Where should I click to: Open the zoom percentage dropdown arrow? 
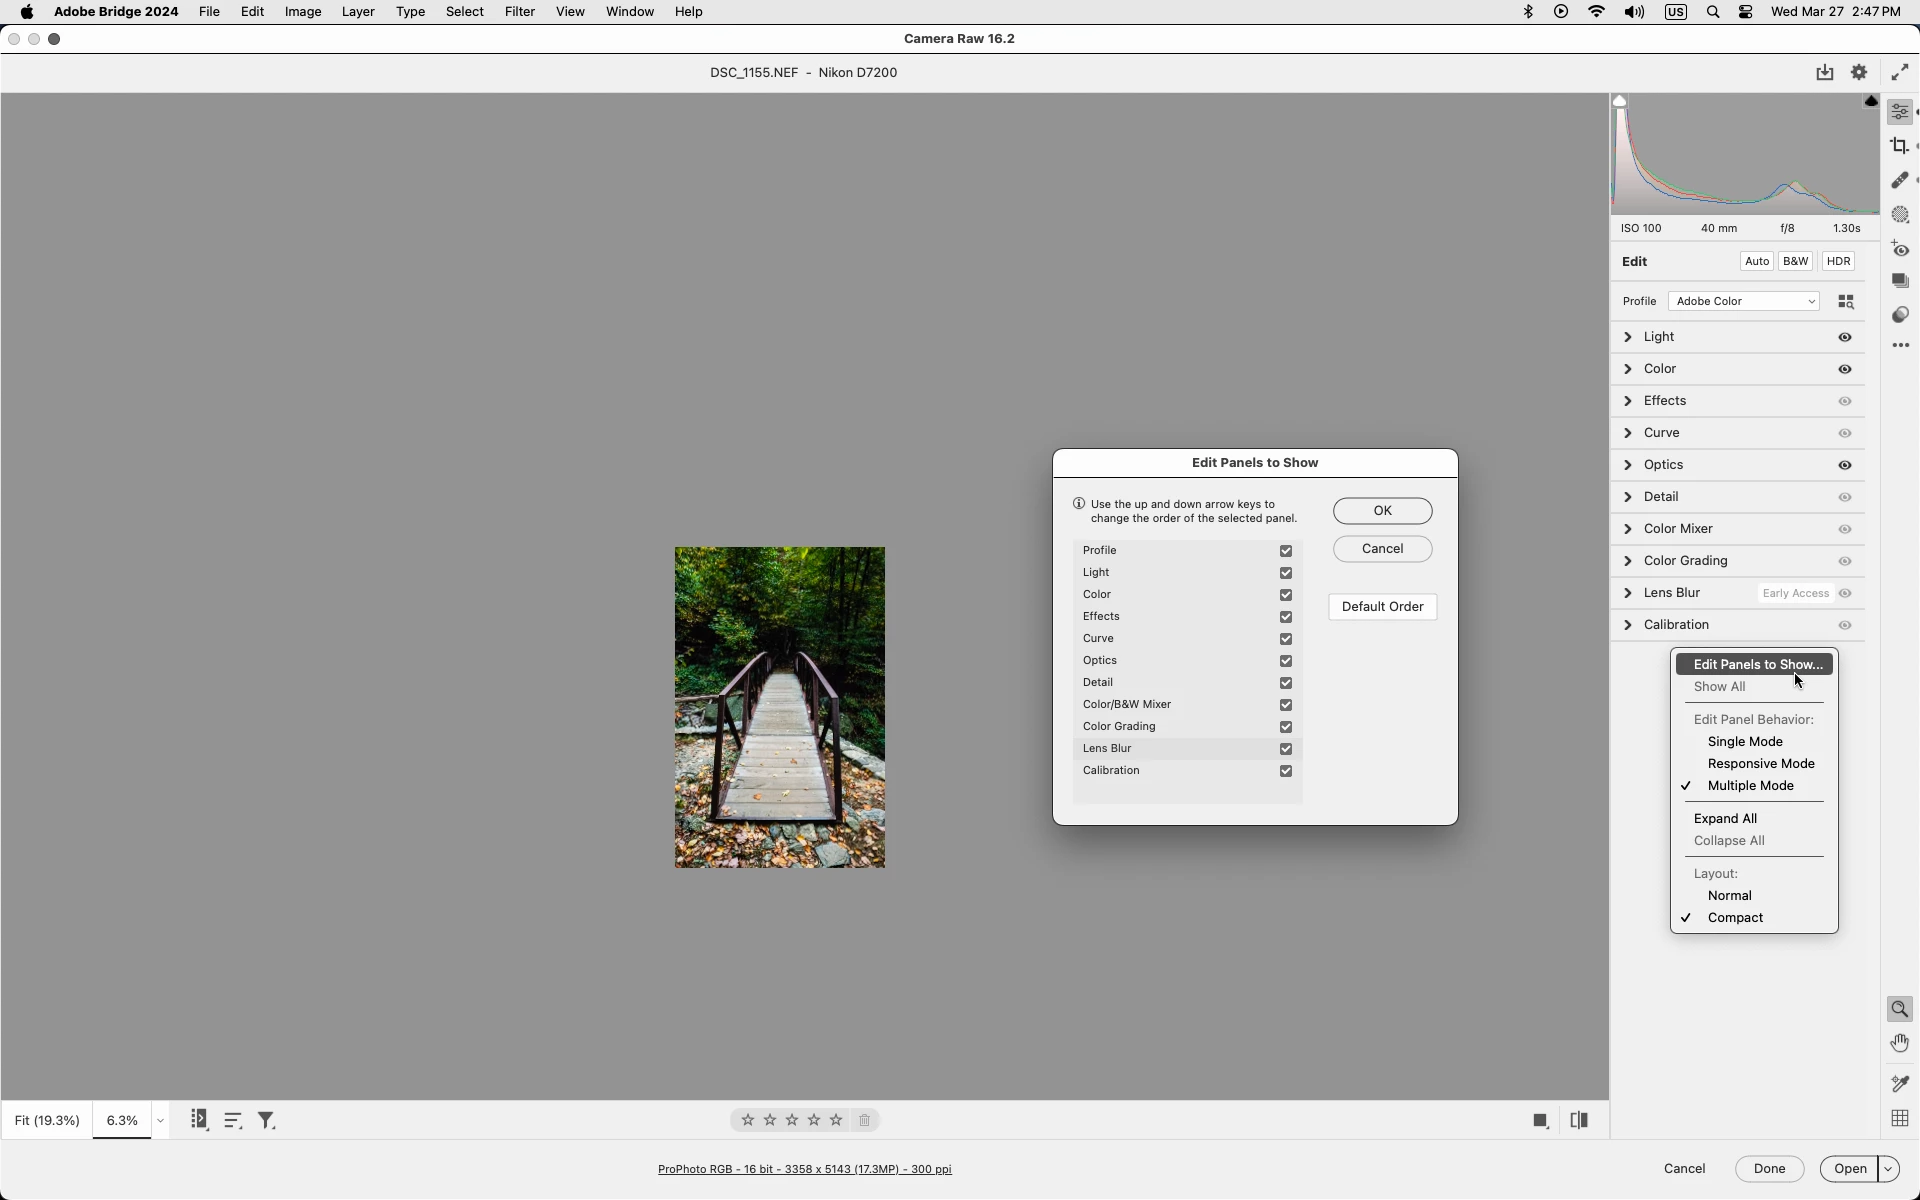click(x=160, y=1120)
